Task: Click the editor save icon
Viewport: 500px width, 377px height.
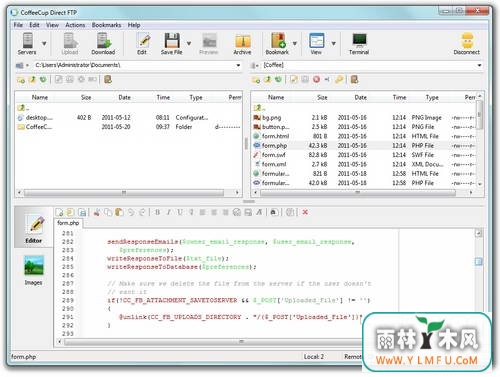Action: tap(82, 212)
